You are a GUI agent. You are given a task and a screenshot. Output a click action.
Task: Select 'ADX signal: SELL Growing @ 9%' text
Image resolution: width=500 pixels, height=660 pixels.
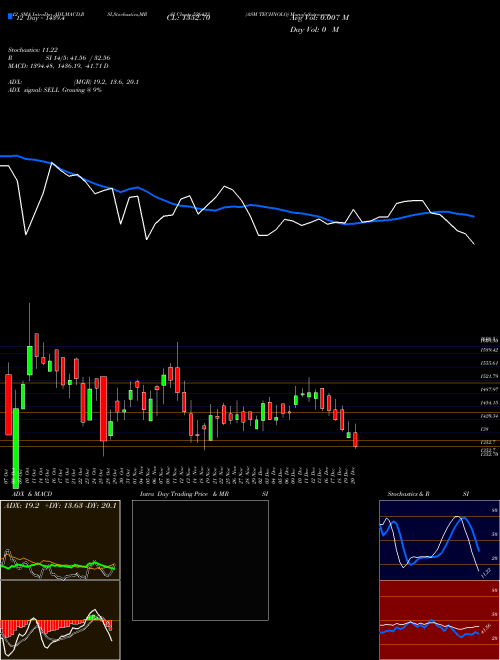pyautogui.click(x=55, y=90)
